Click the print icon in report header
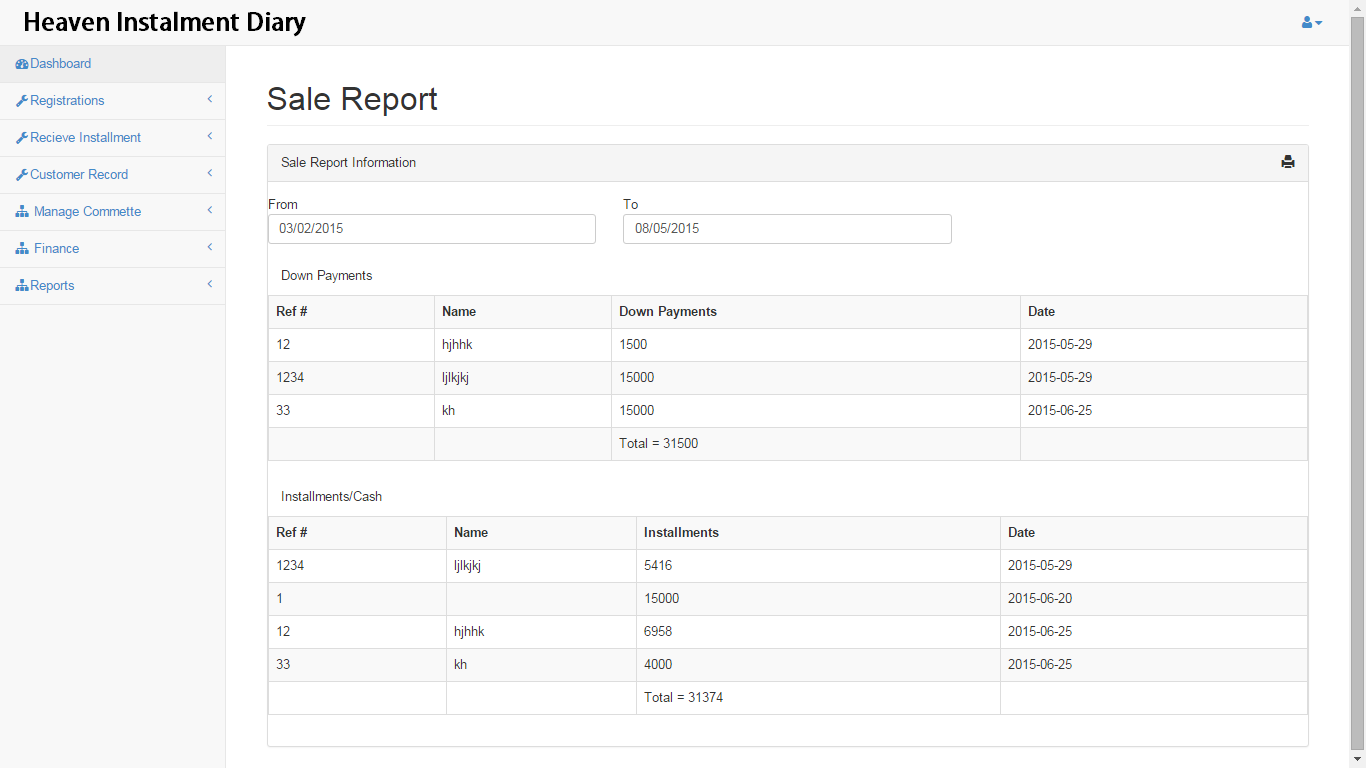Viewport: 1366px width, 768px height. 1288,162
